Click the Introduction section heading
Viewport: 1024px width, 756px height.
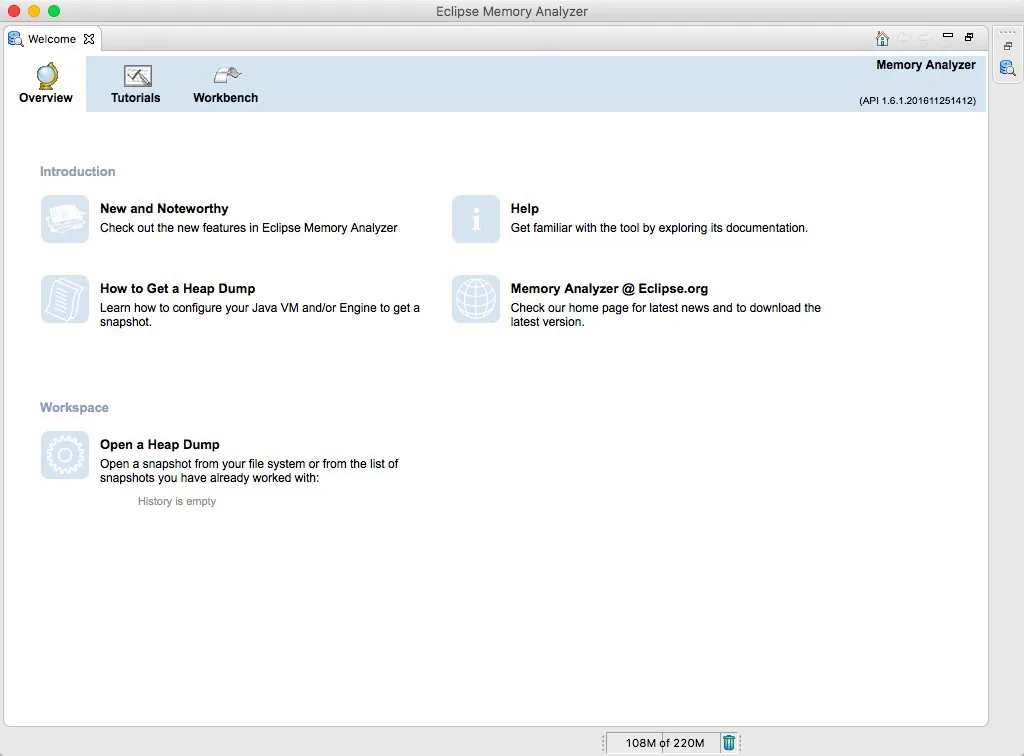click(x=78, y=171)
